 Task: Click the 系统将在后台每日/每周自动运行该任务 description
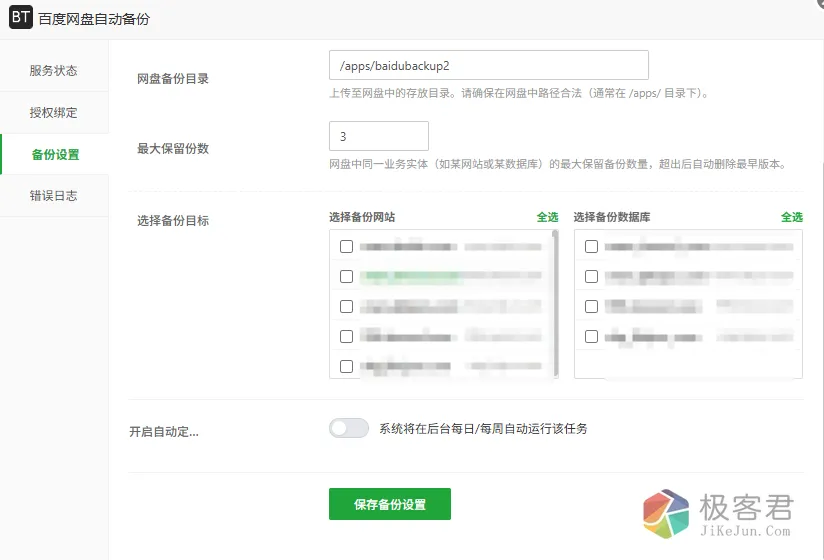(x=483, y=429)
